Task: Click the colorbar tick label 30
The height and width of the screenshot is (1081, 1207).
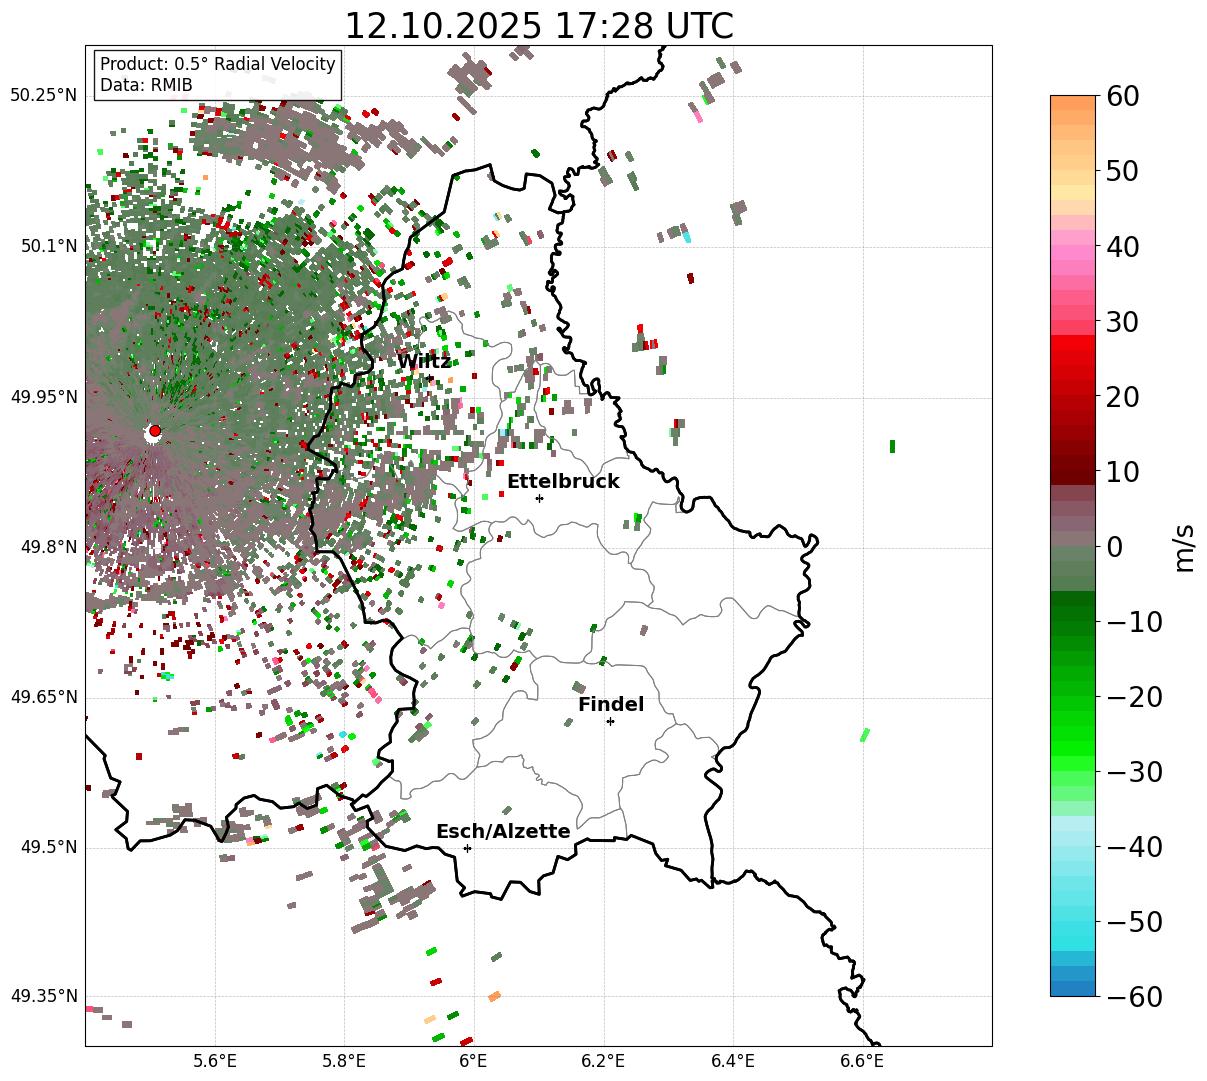Action: (x=1123, y=321)
